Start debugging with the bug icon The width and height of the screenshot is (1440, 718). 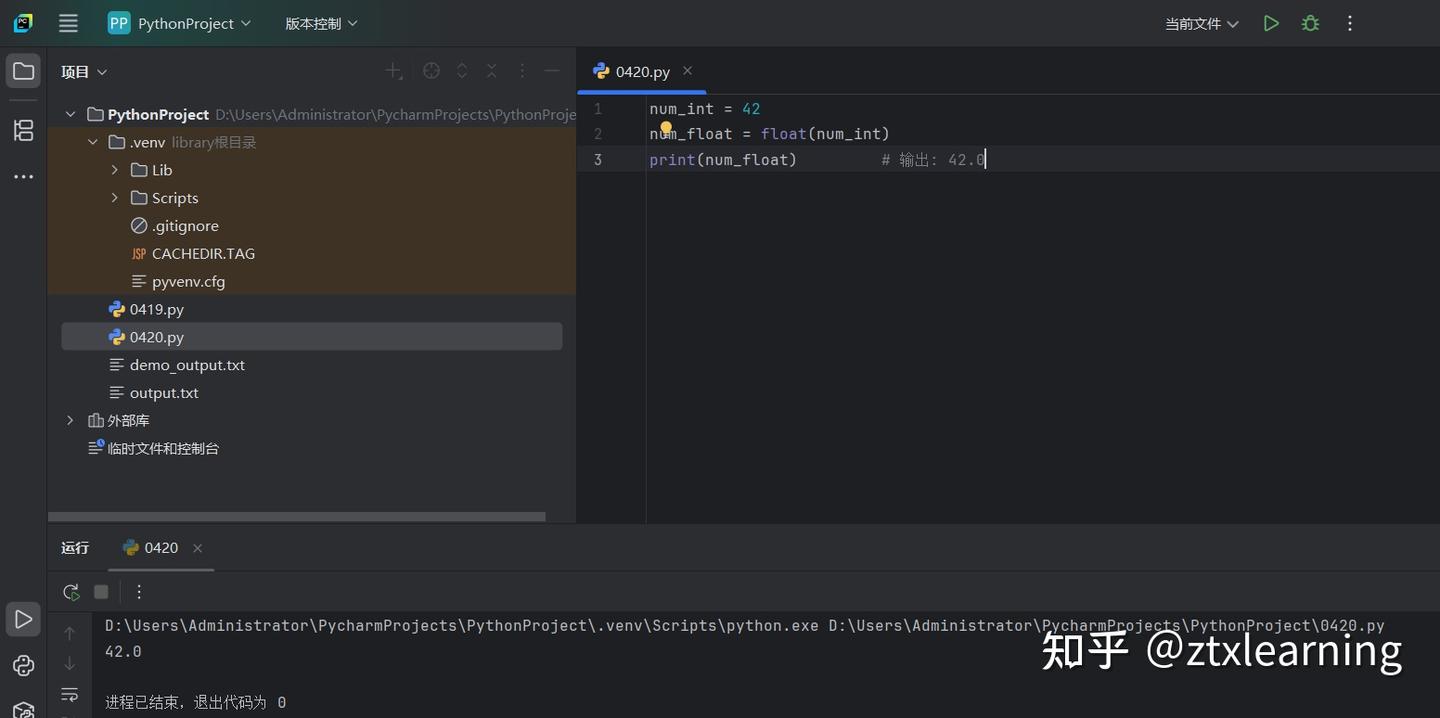tap(1310, 23)
